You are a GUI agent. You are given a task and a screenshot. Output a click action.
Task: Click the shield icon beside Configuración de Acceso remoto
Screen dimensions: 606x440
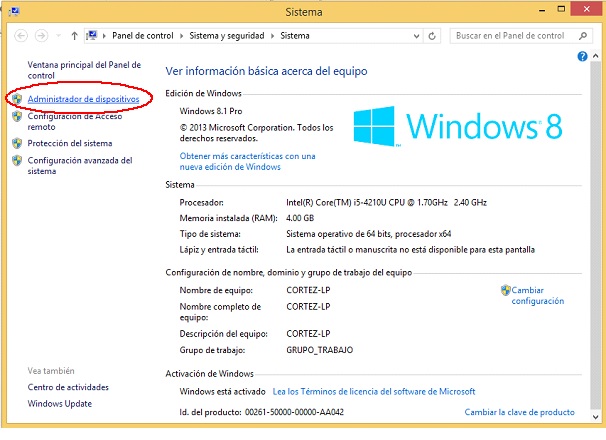click(17, 116)
